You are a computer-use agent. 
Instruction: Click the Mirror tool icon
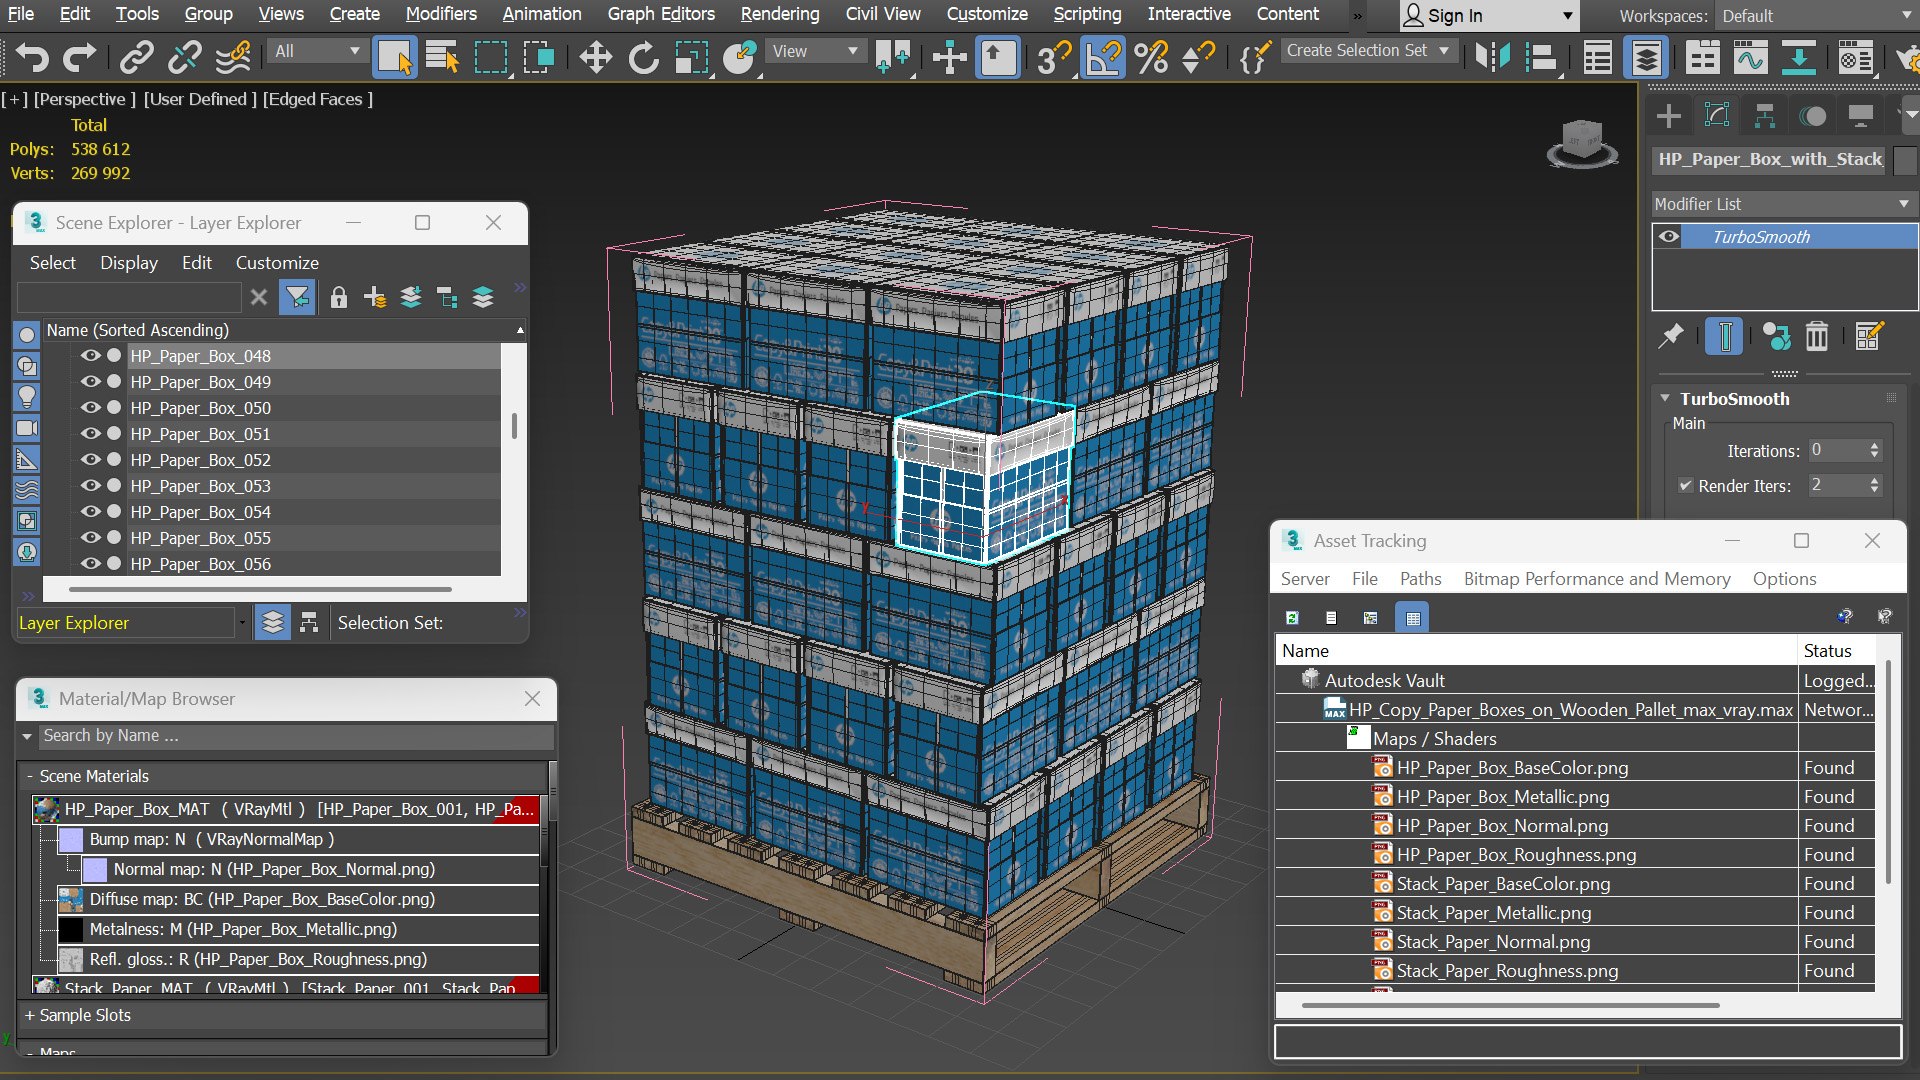pyautogui.click(x=1493, y=57)
